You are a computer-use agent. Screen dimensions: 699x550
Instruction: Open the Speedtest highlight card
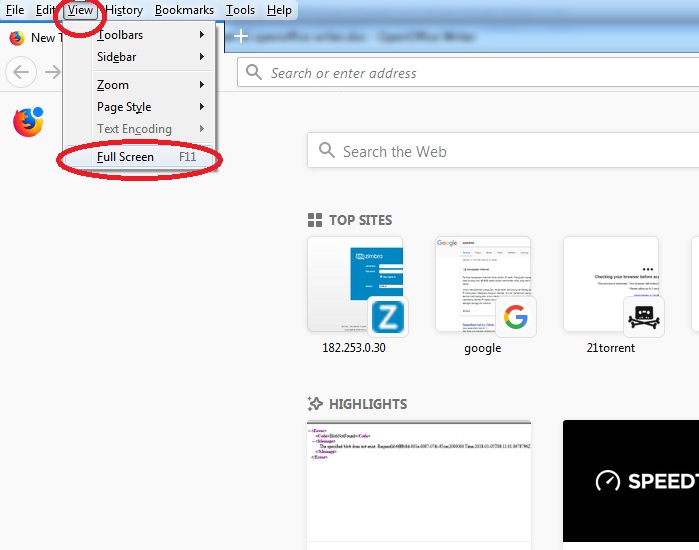coord(631,485)
